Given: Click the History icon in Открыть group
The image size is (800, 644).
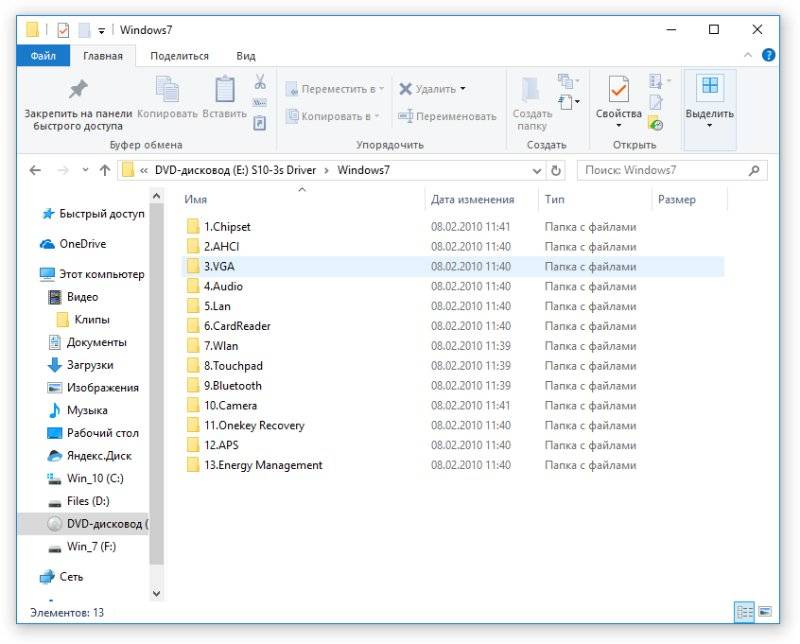Looking at the screenshot, I should click(x=656, y=123).
